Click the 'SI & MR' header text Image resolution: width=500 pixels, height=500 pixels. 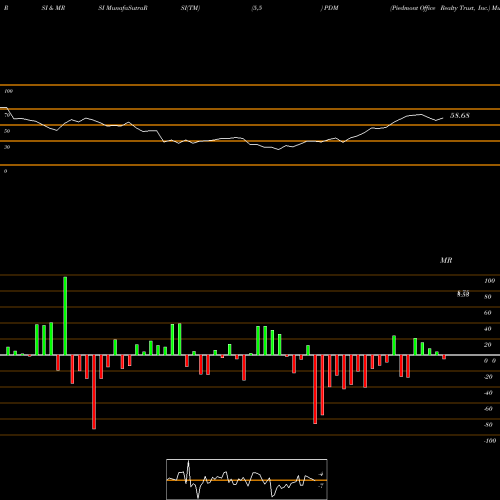pyautogui.click(x=53, y=8)
